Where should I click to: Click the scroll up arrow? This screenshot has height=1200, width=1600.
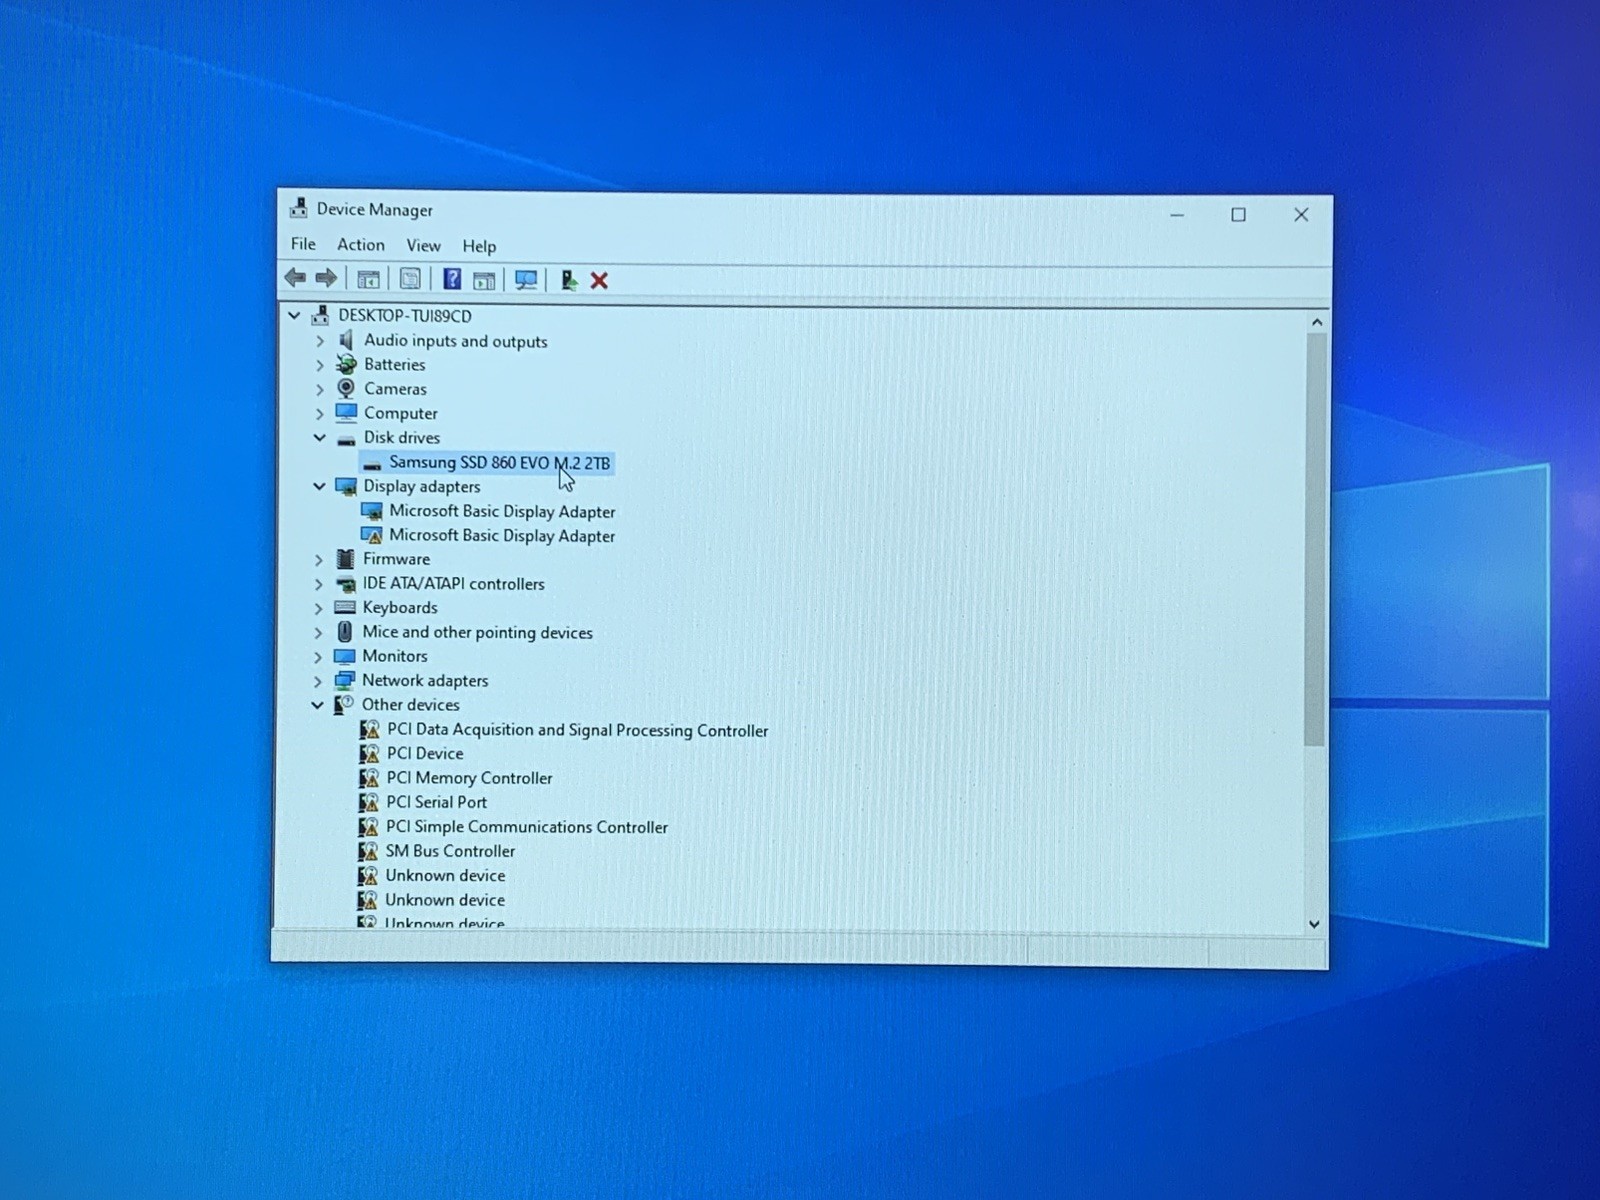click(x=1317, y=322)
